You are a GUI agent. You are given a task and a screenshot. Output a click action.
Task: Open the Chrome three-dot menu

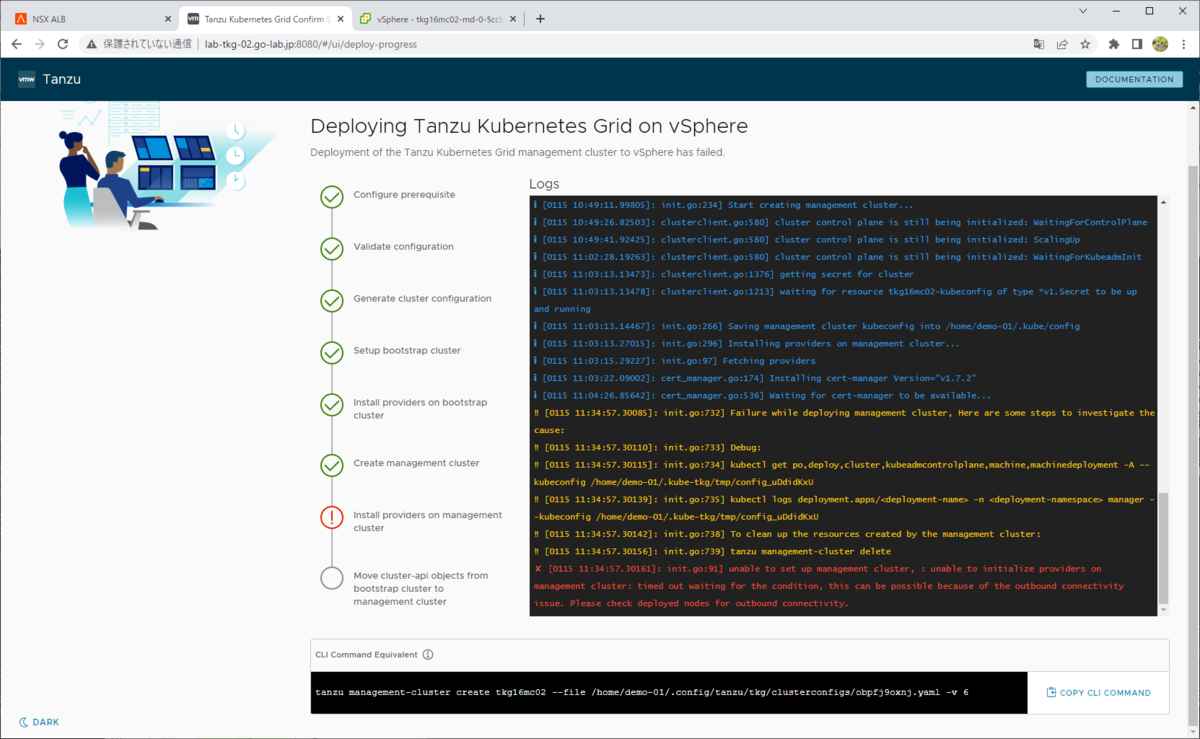click(1183, 44)
